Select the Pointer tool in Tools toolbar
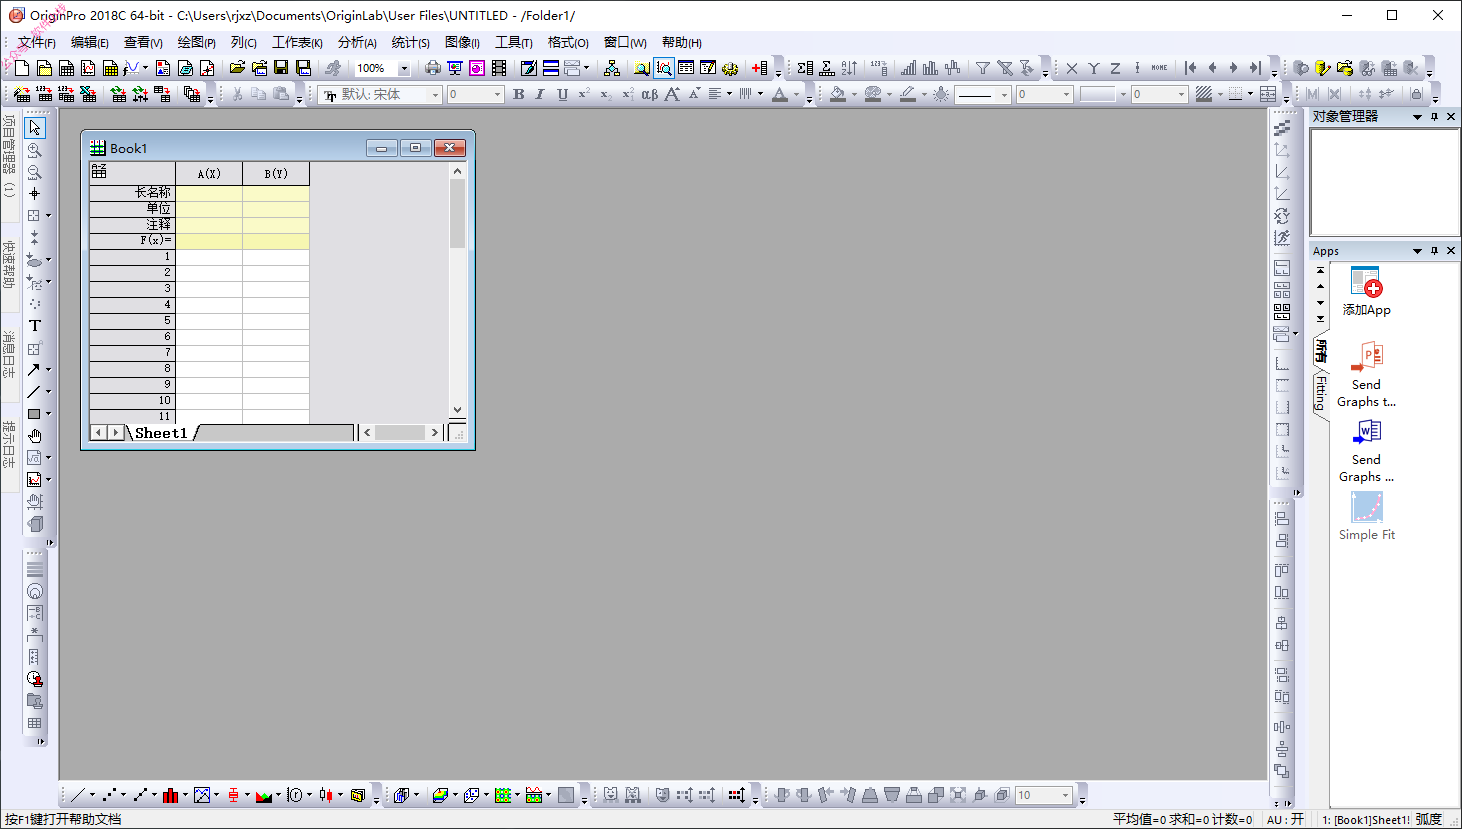 pos(35,128)
